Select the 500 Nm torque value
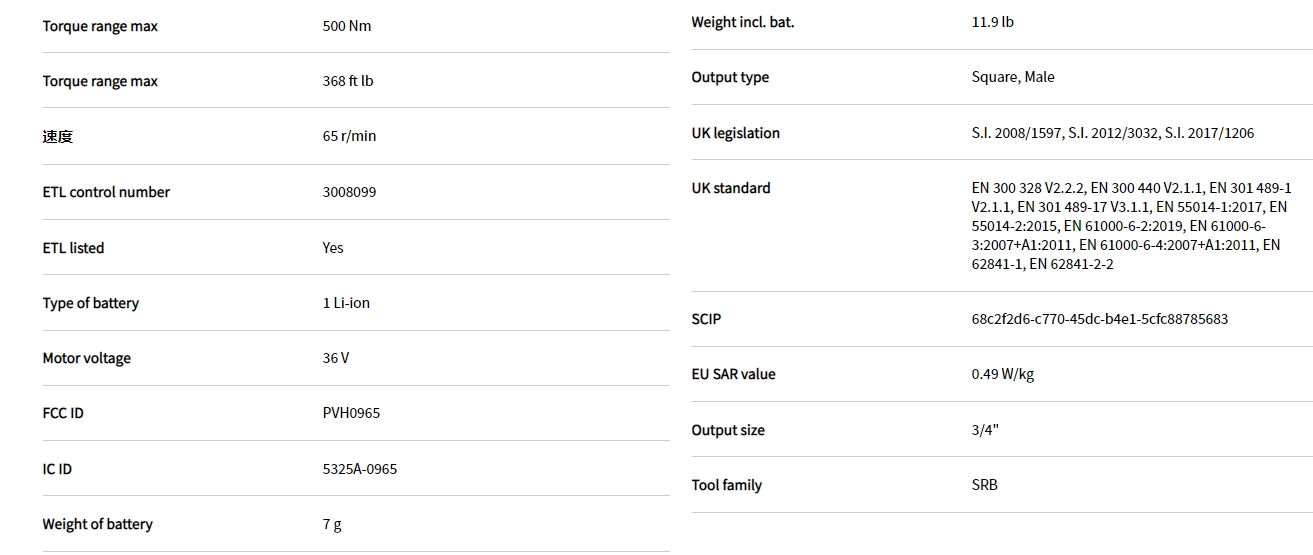Image resolution: width=1313 pixels, height=555 pixels. 346,26
